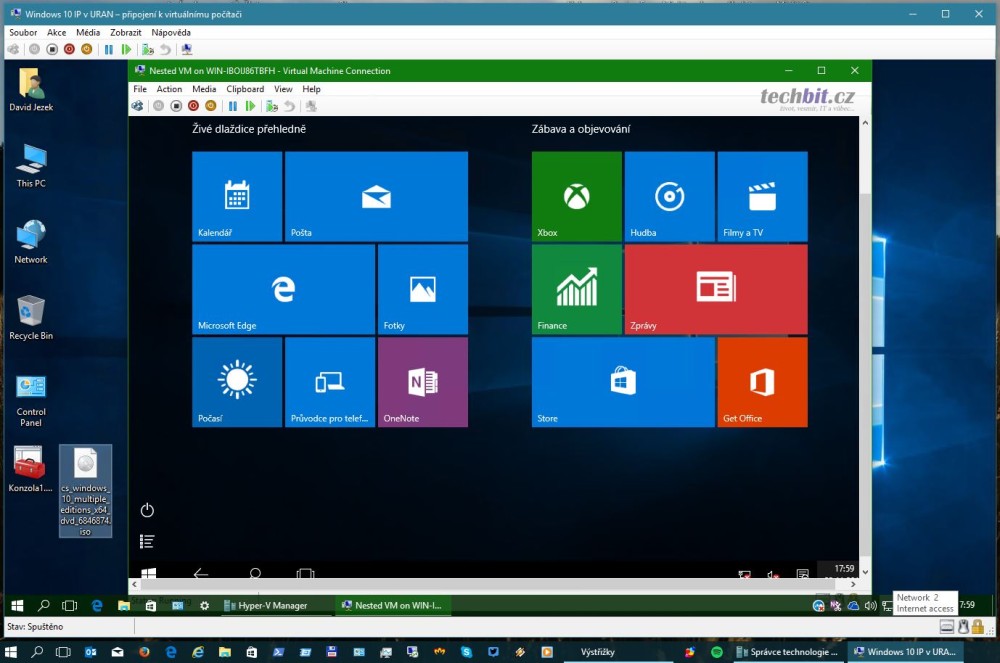Click the green Start icon below Soubor menu
Viewport: 1000px width, 663px height.
click(x=126, y=49)
